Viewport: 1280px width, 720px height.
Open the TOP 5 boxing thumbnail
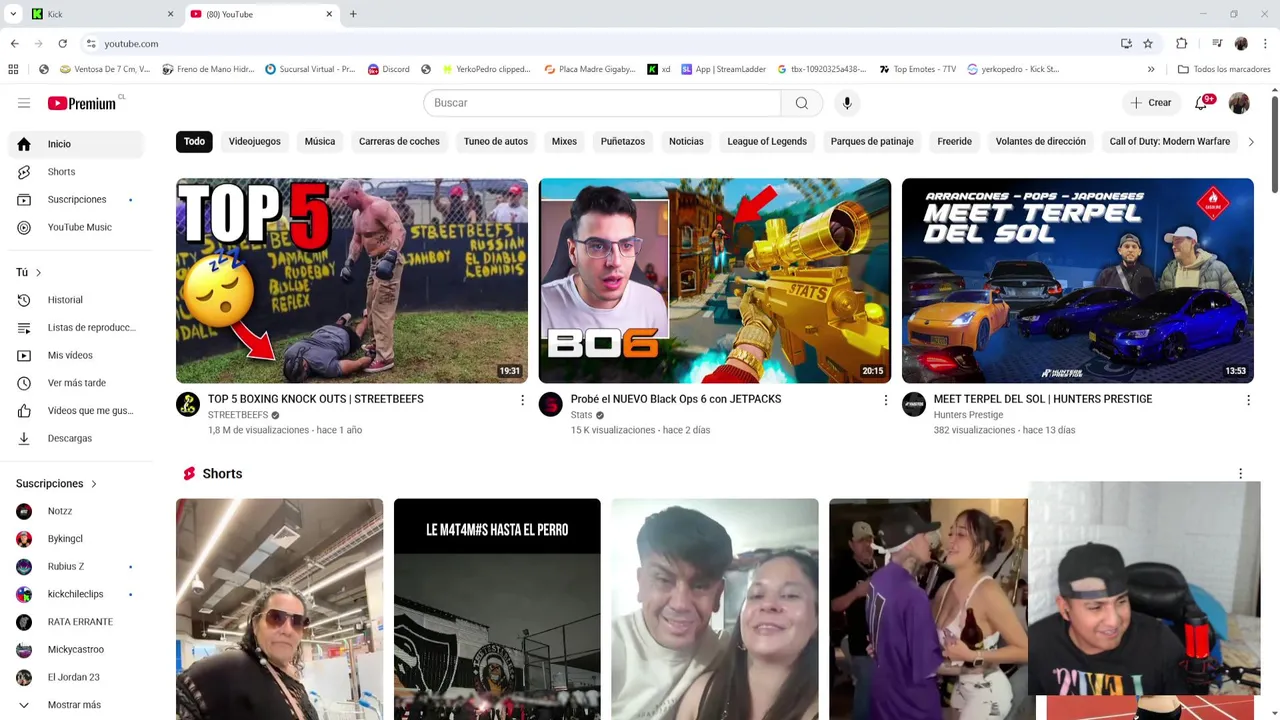pyautogui.click(x=352, y=281)
